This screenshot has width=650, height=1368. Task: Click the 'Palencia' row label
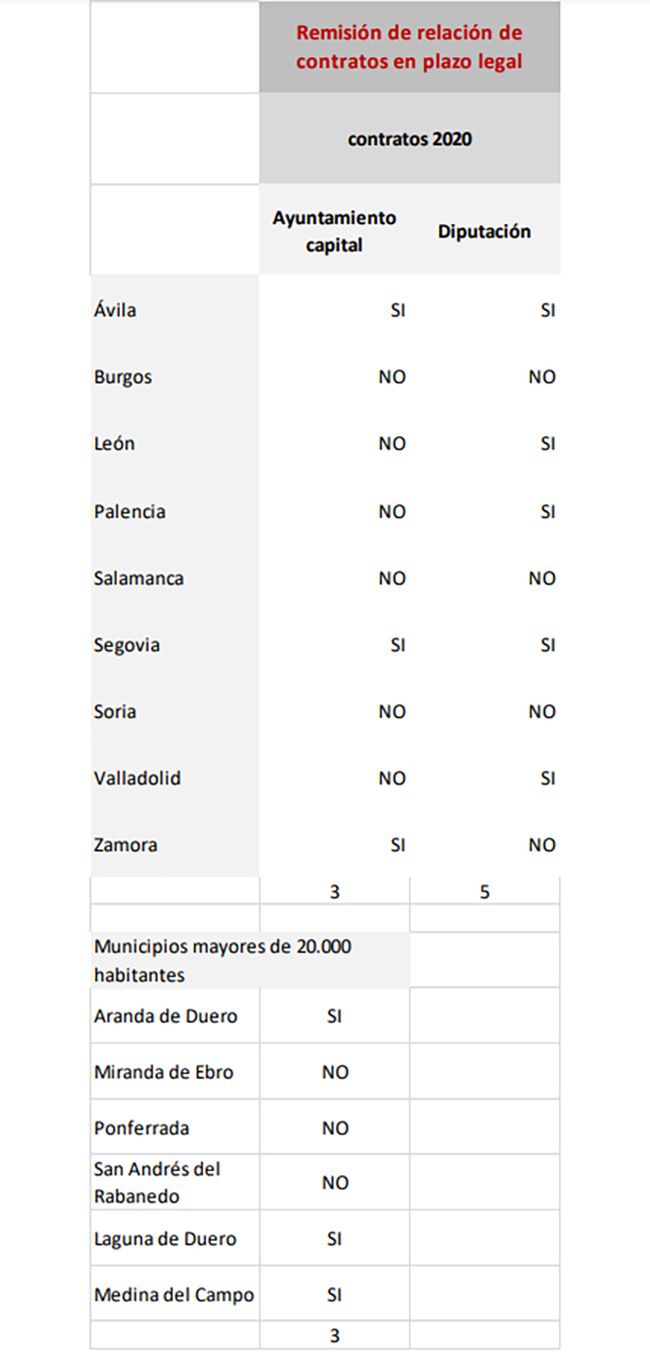pyautogui.click(x=130, y=511)
